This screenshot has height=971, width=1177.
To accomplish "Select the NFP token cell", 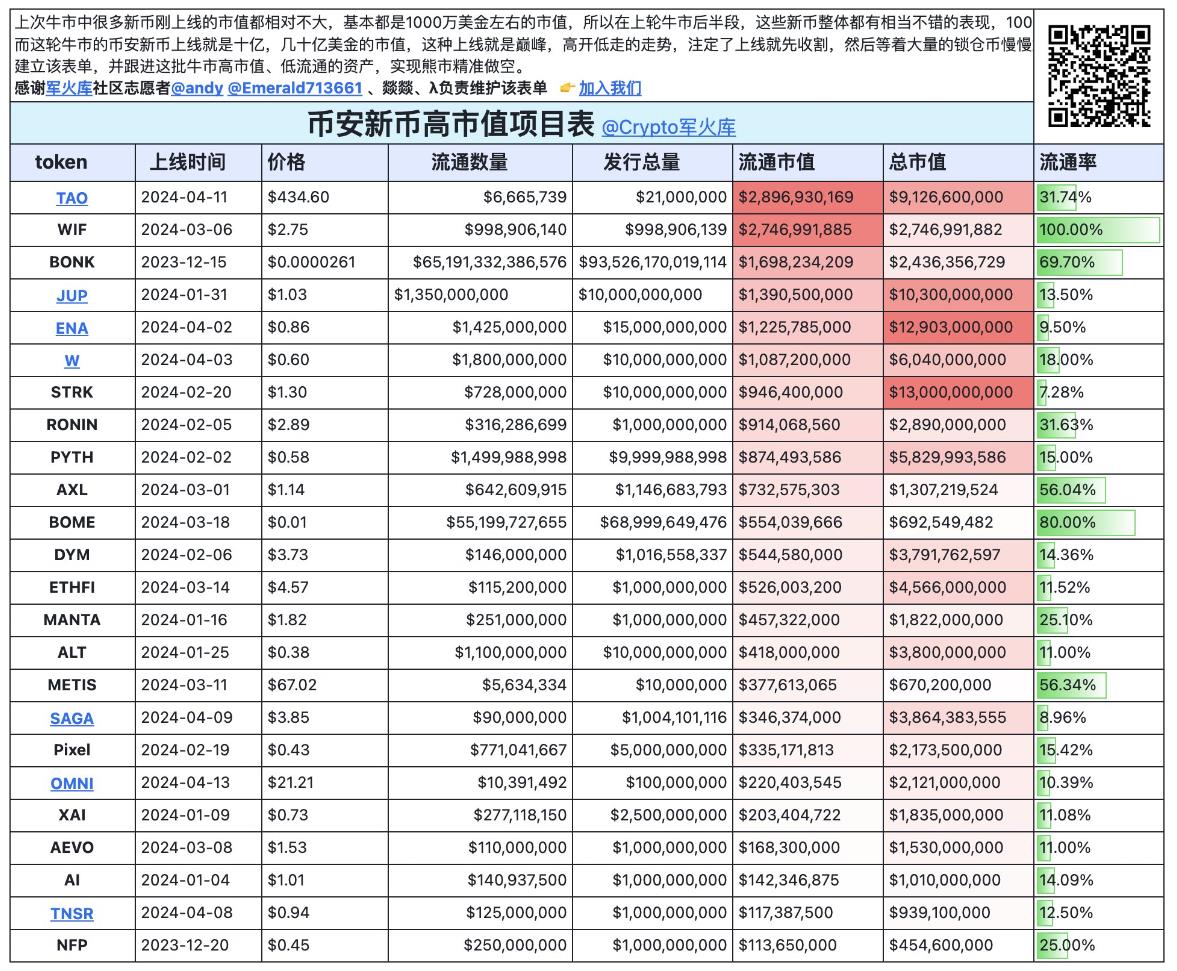I will tap(72, 945).
